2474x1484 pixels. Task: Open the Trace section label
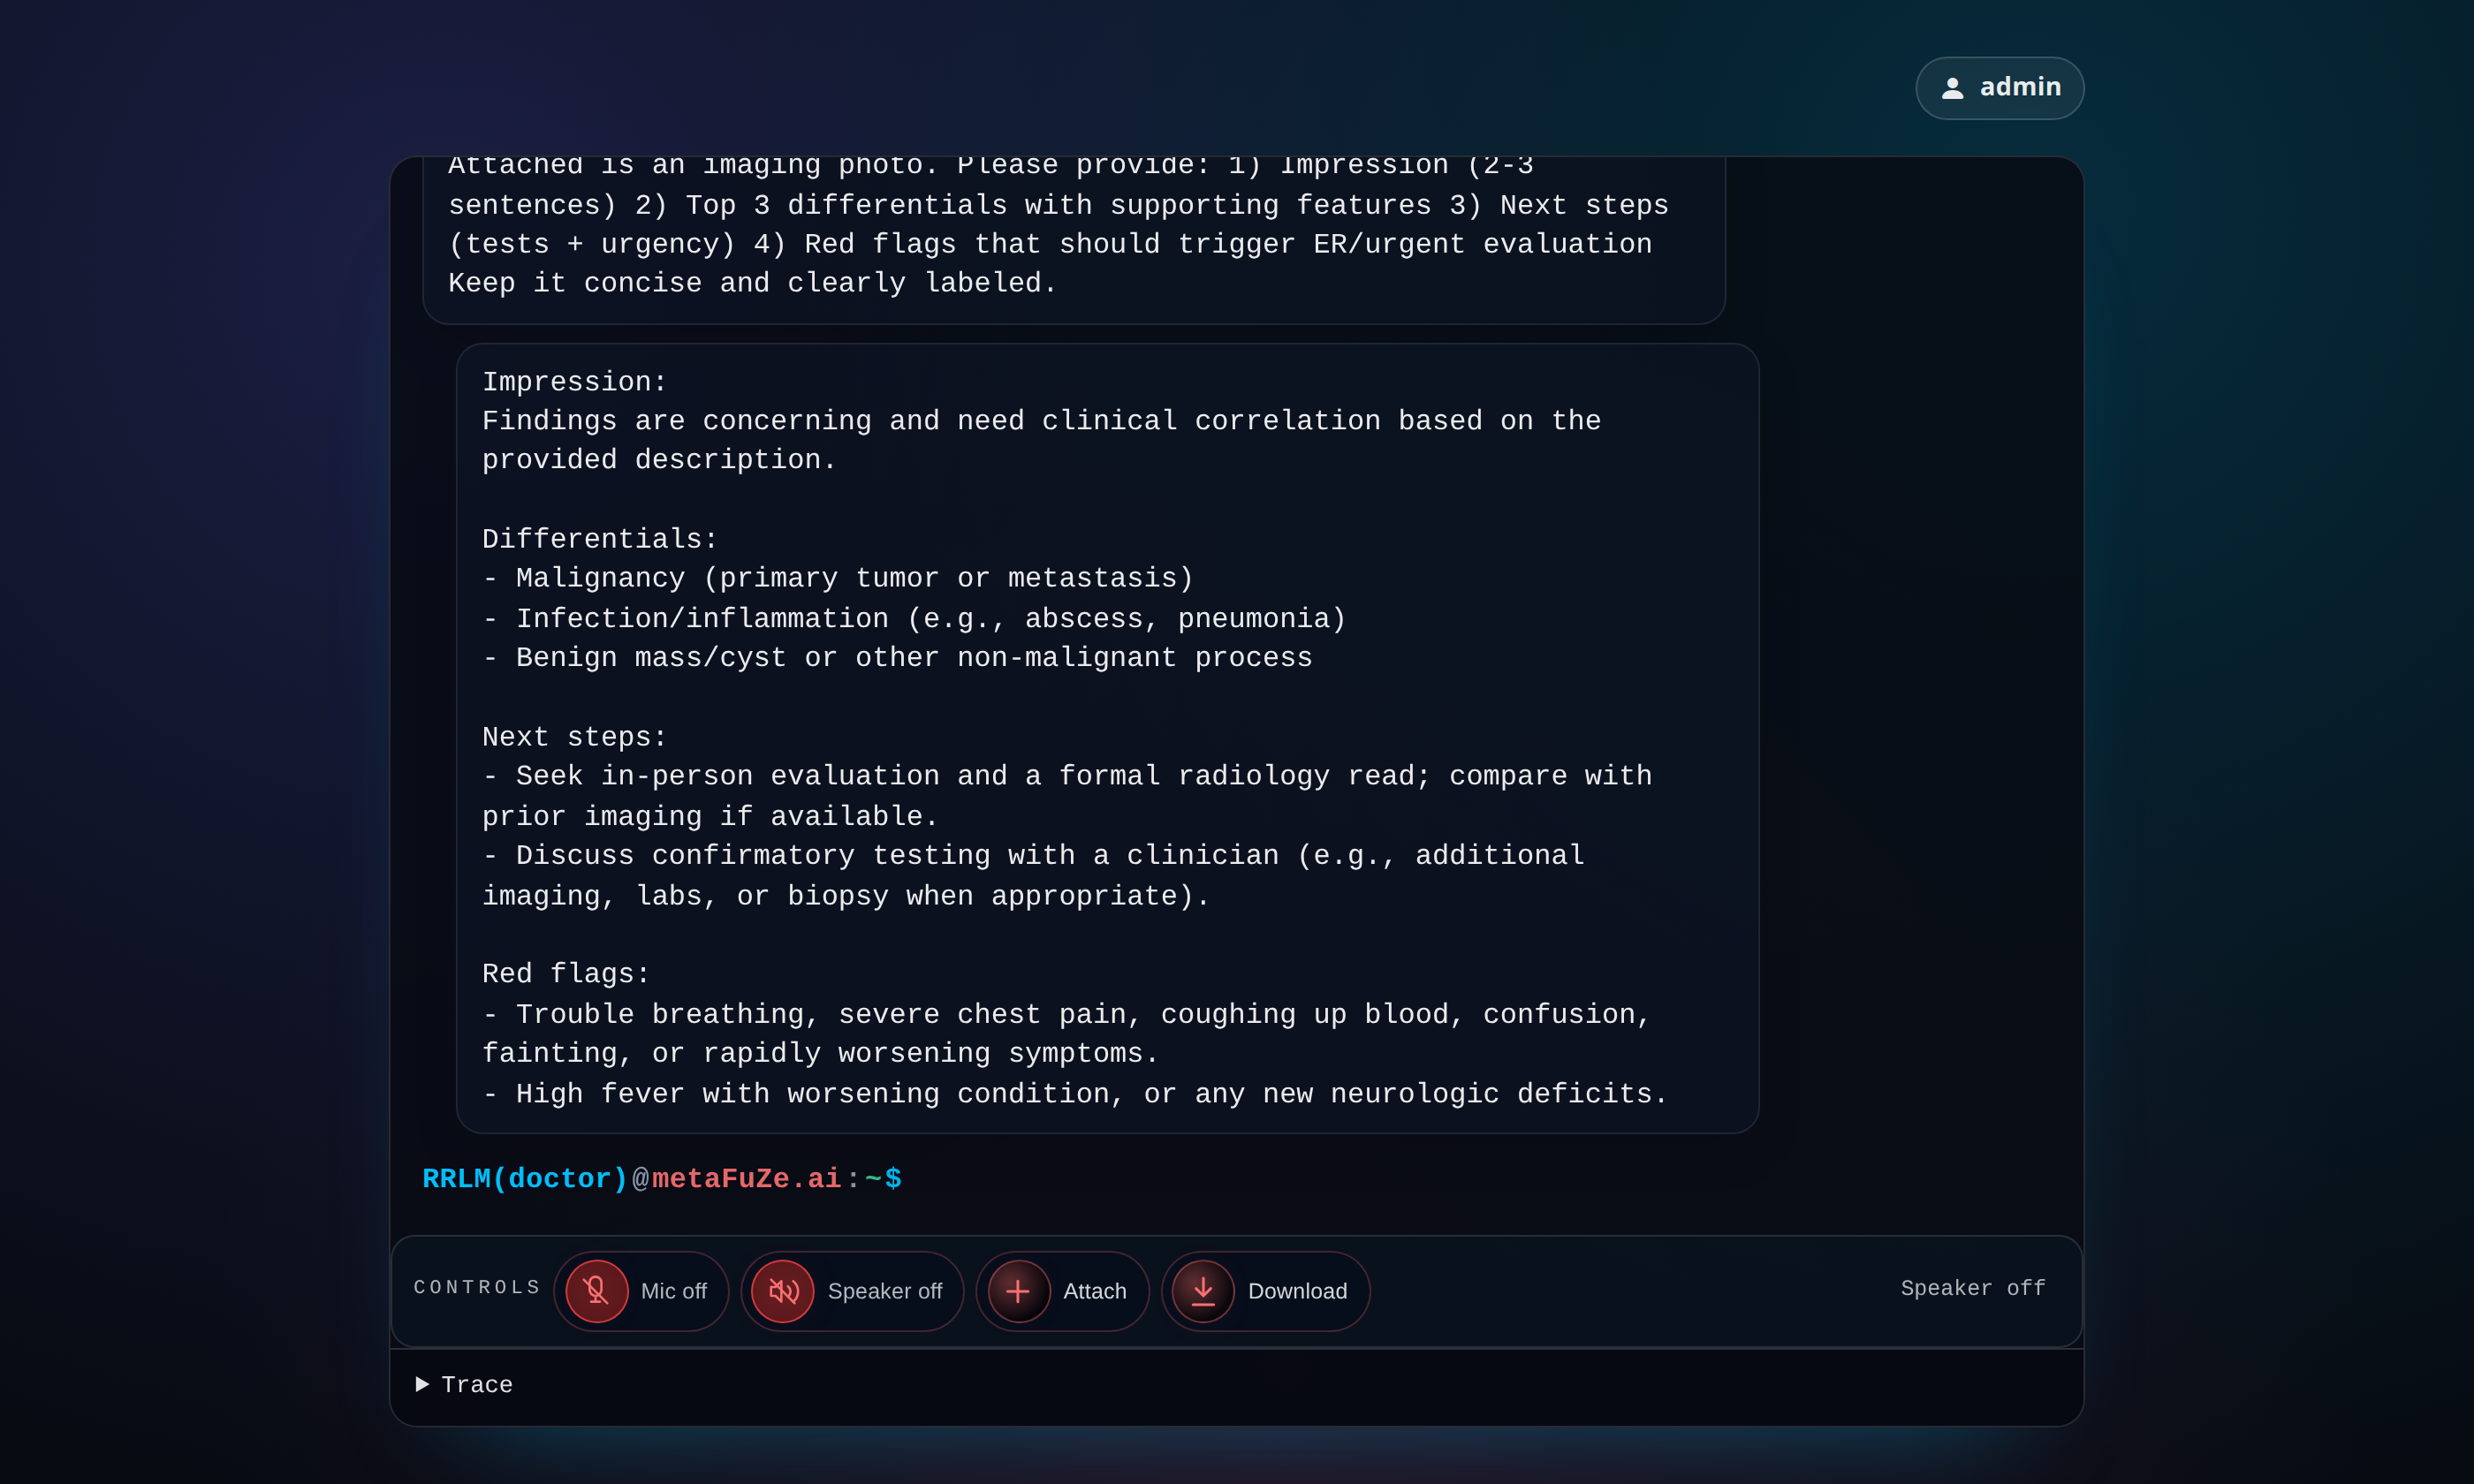pyautogui.click(x=477, y=1385)
